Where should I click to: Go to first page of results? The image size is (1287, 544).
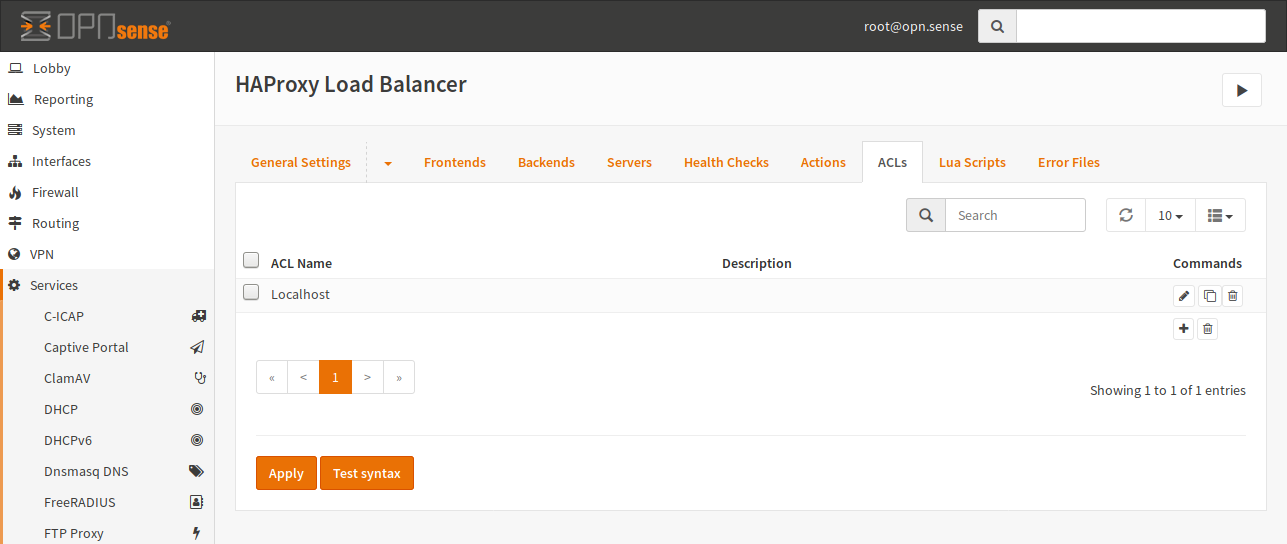(x=272, y=377)
